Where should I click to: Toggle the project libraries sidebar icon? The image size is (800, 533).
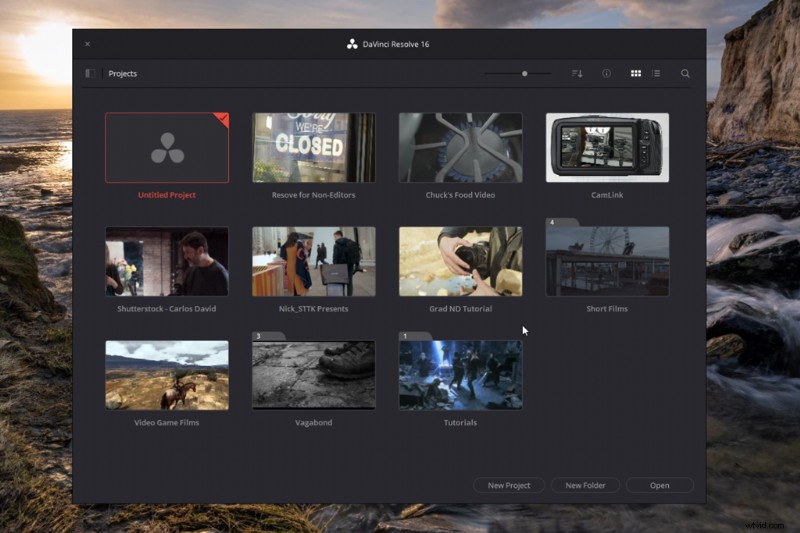[90, 73]
